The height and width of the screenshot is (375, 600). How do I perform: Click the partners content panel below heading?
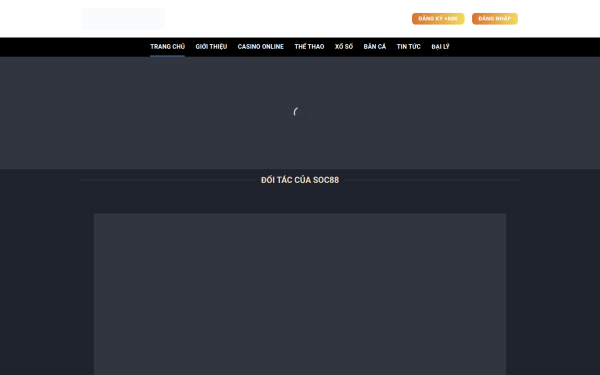pyautogui.click(x=300, y=294)
